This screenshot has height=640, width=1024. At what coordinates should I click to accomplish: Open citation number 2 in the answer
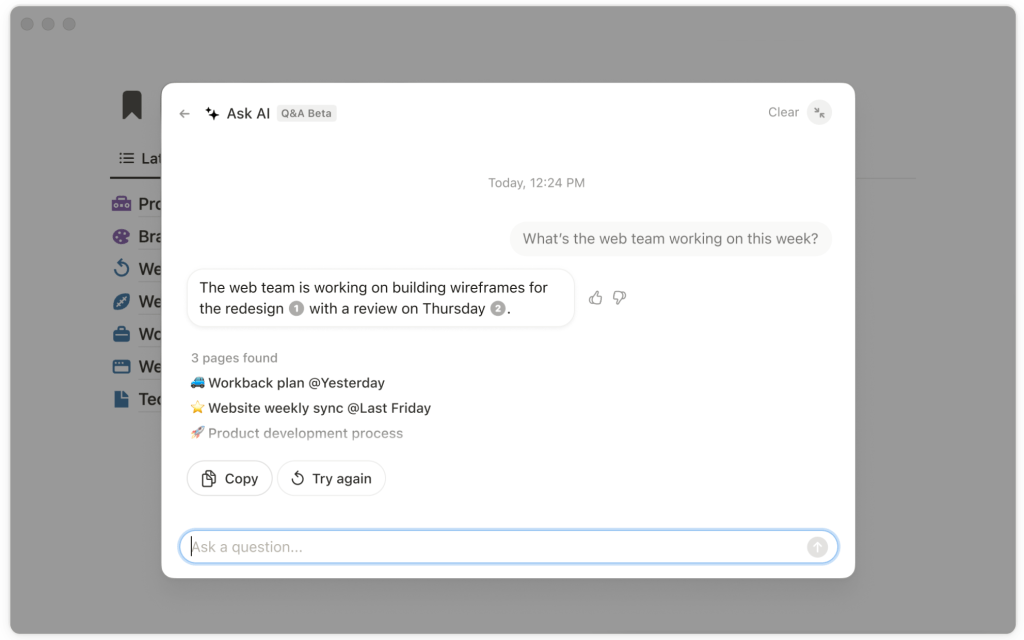click(x=497, y=309)
